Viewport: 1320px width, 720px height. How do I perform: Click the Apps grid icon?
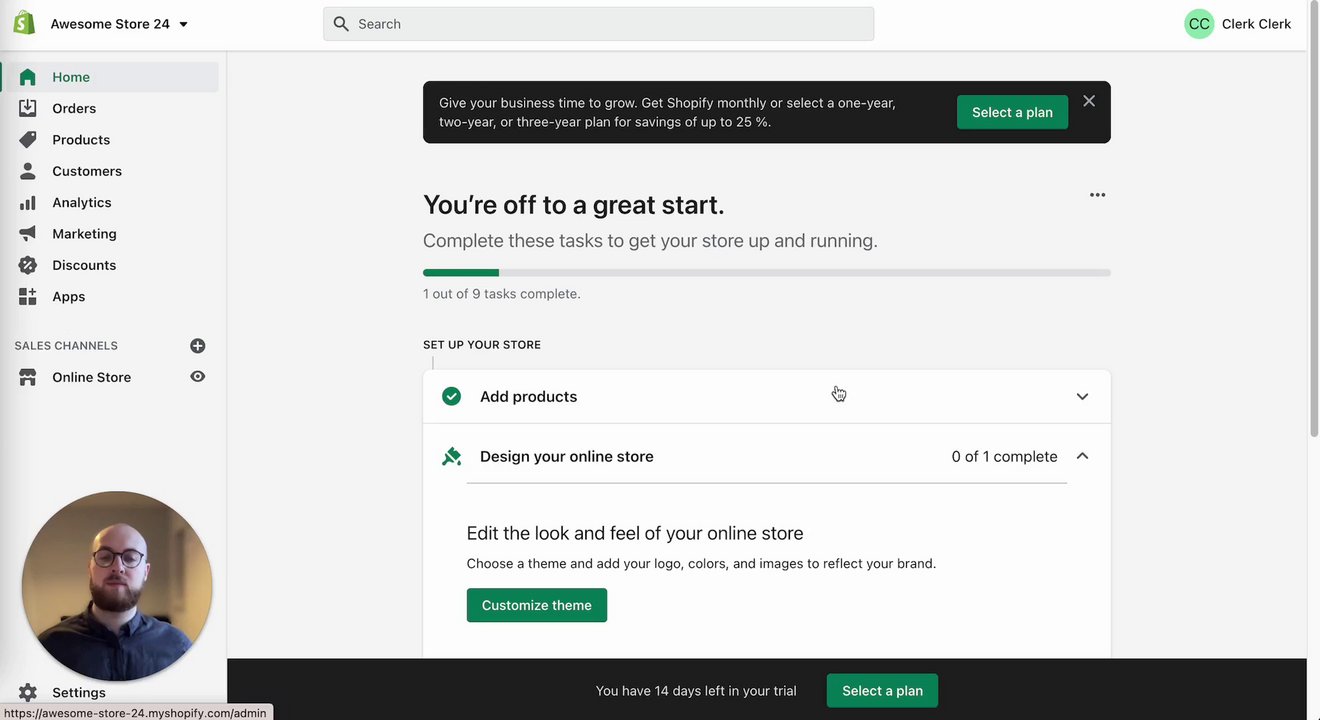(28, 297)
